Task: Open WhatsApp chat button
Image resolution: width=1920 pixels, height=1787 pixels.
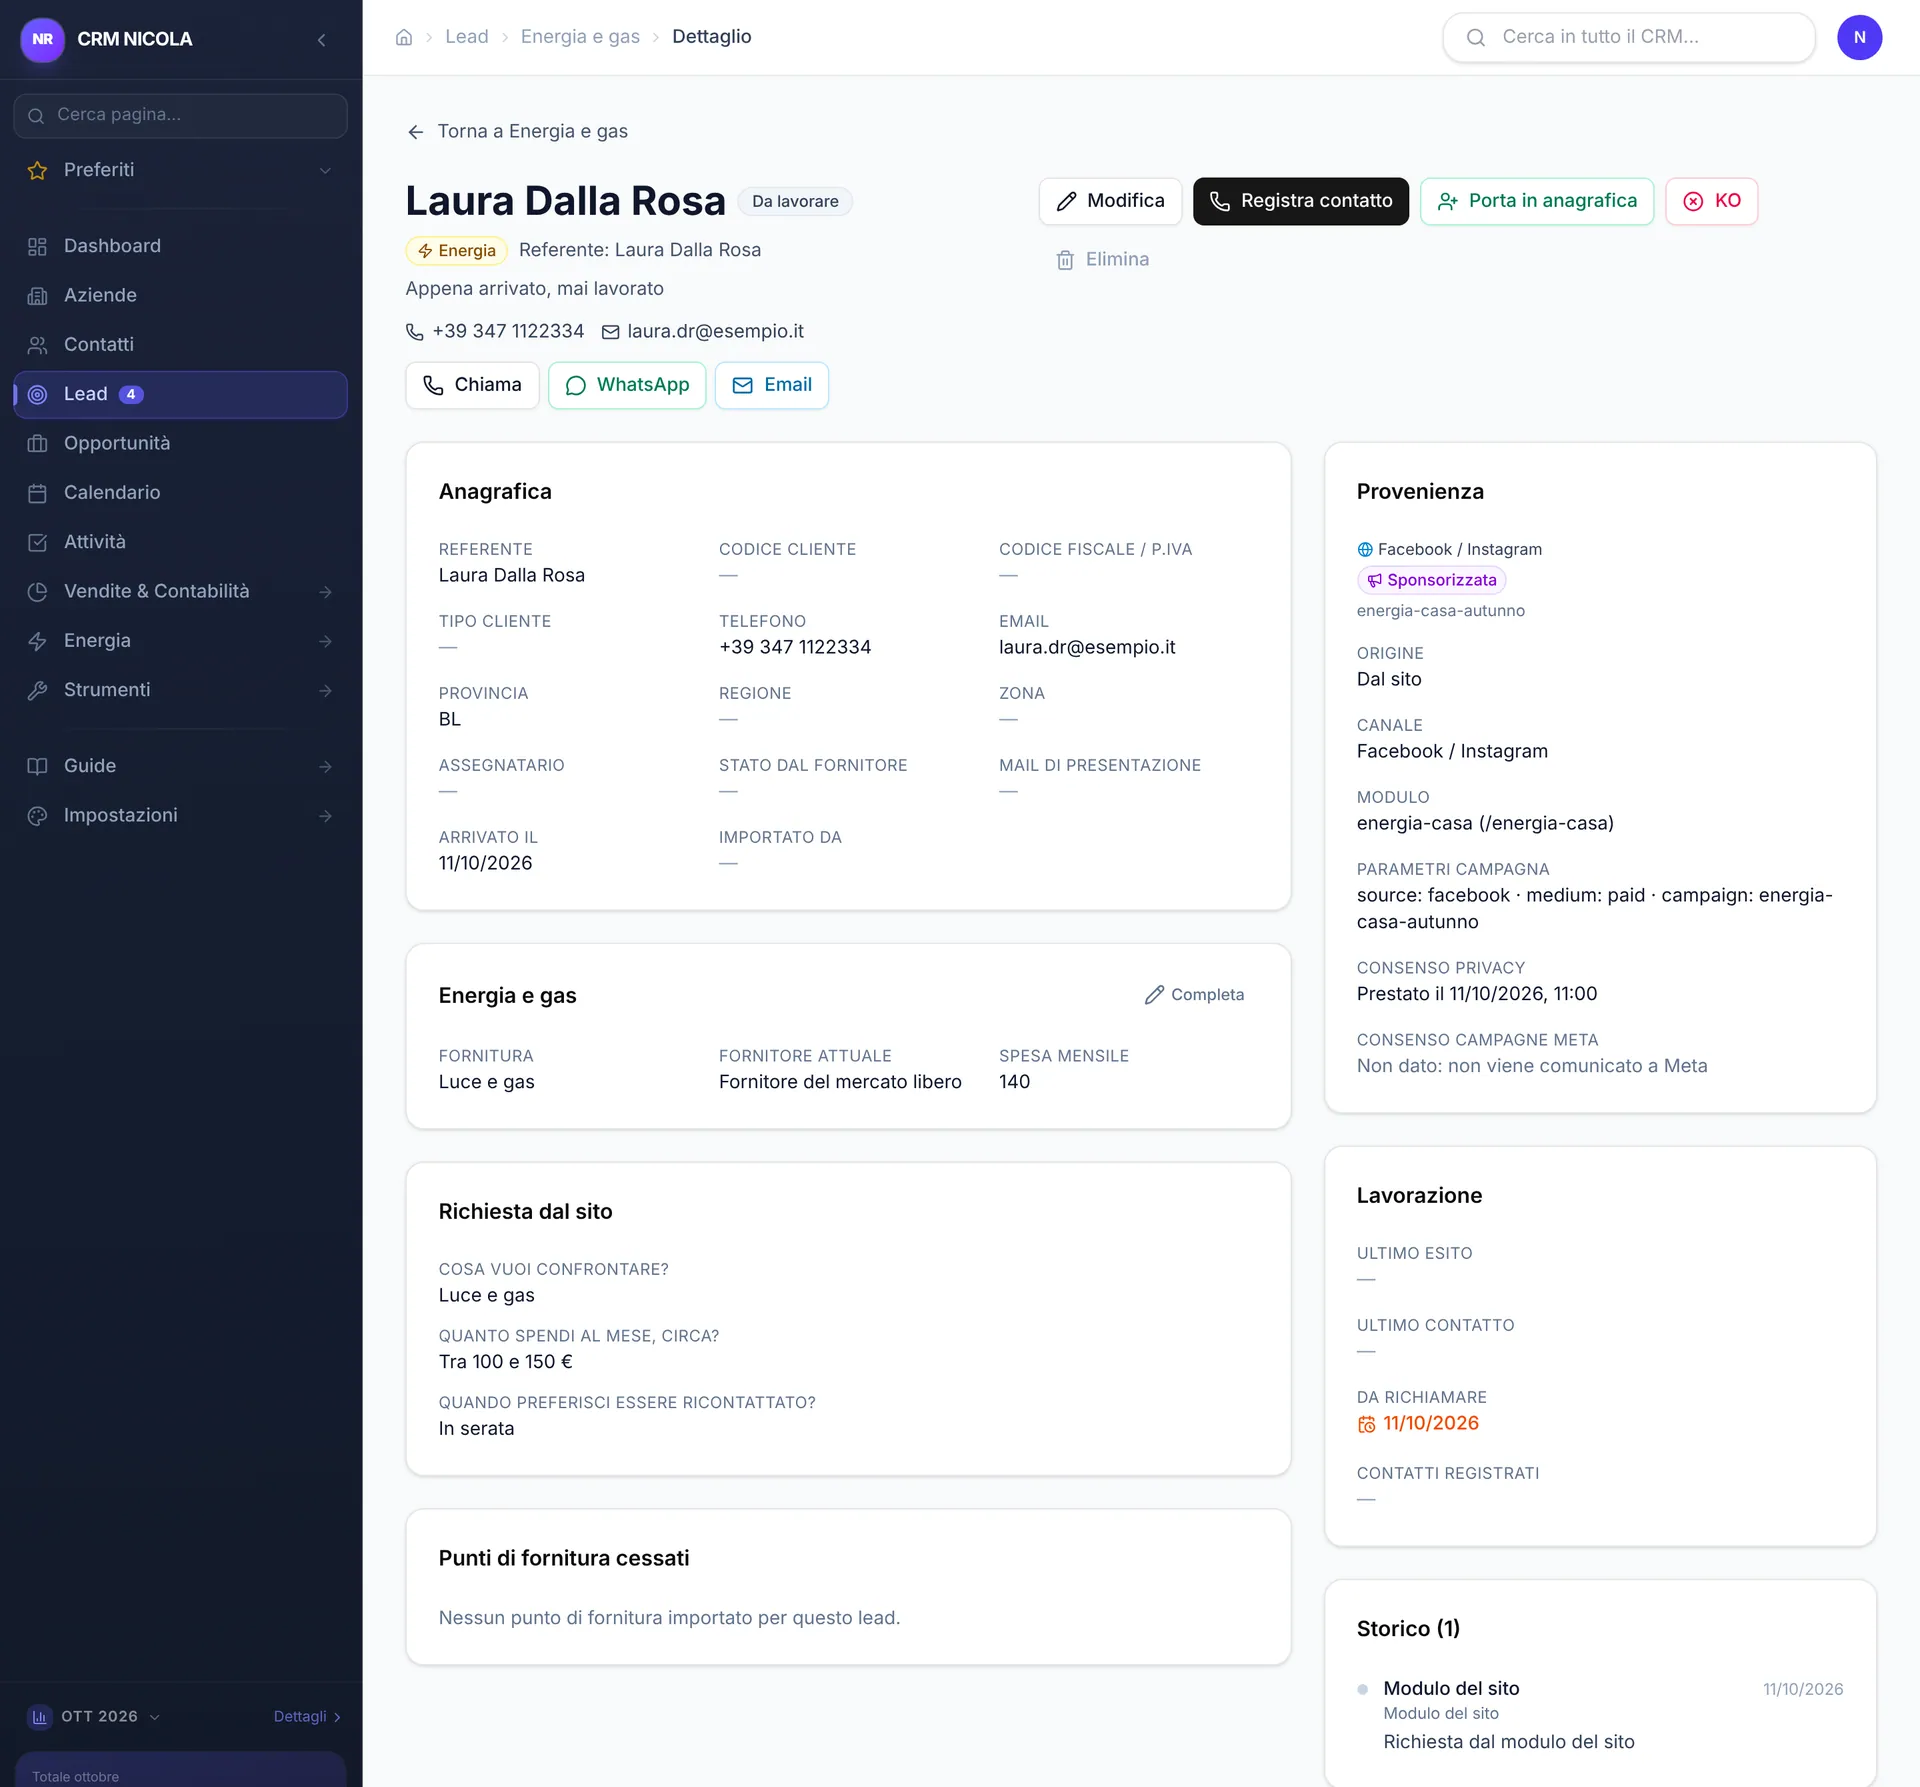Action: click(627, 385)
